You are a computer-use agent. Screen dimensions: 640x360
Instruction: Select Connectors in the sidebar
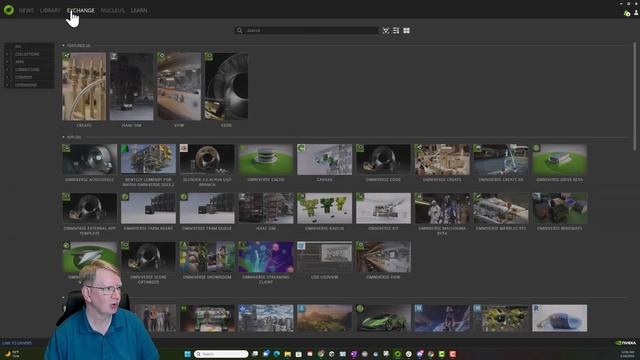(27, 70)
